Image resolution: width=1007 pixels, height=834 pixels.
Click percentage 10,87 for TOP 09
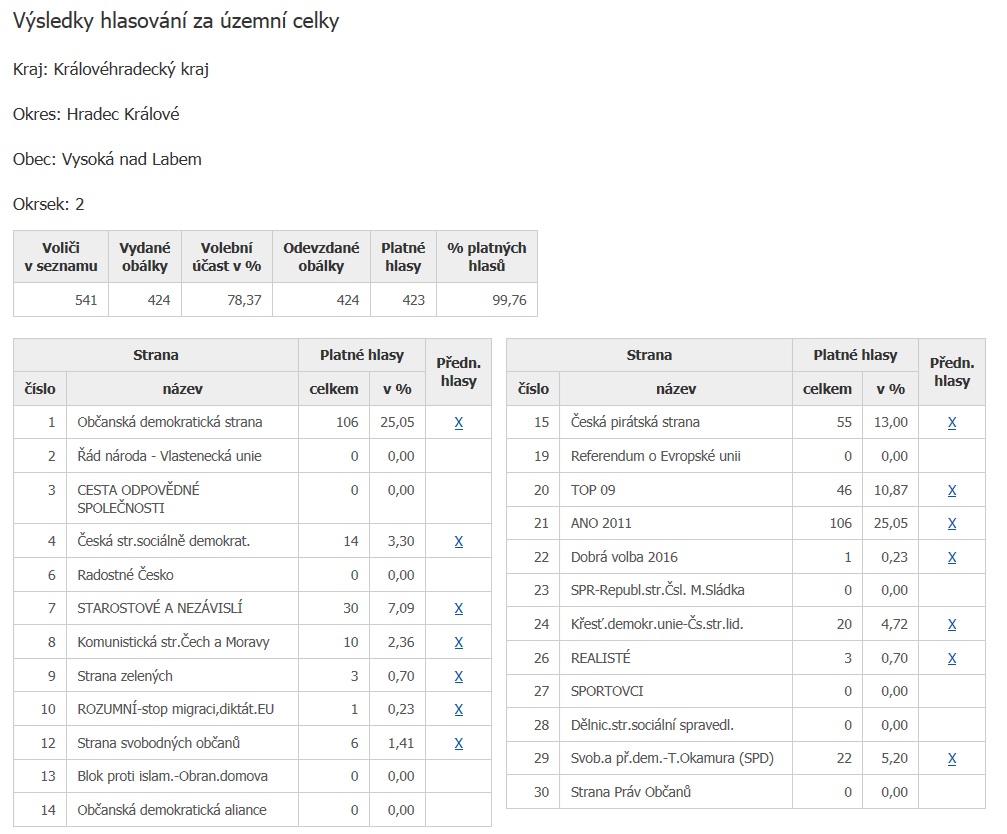[x=891, y=491]
